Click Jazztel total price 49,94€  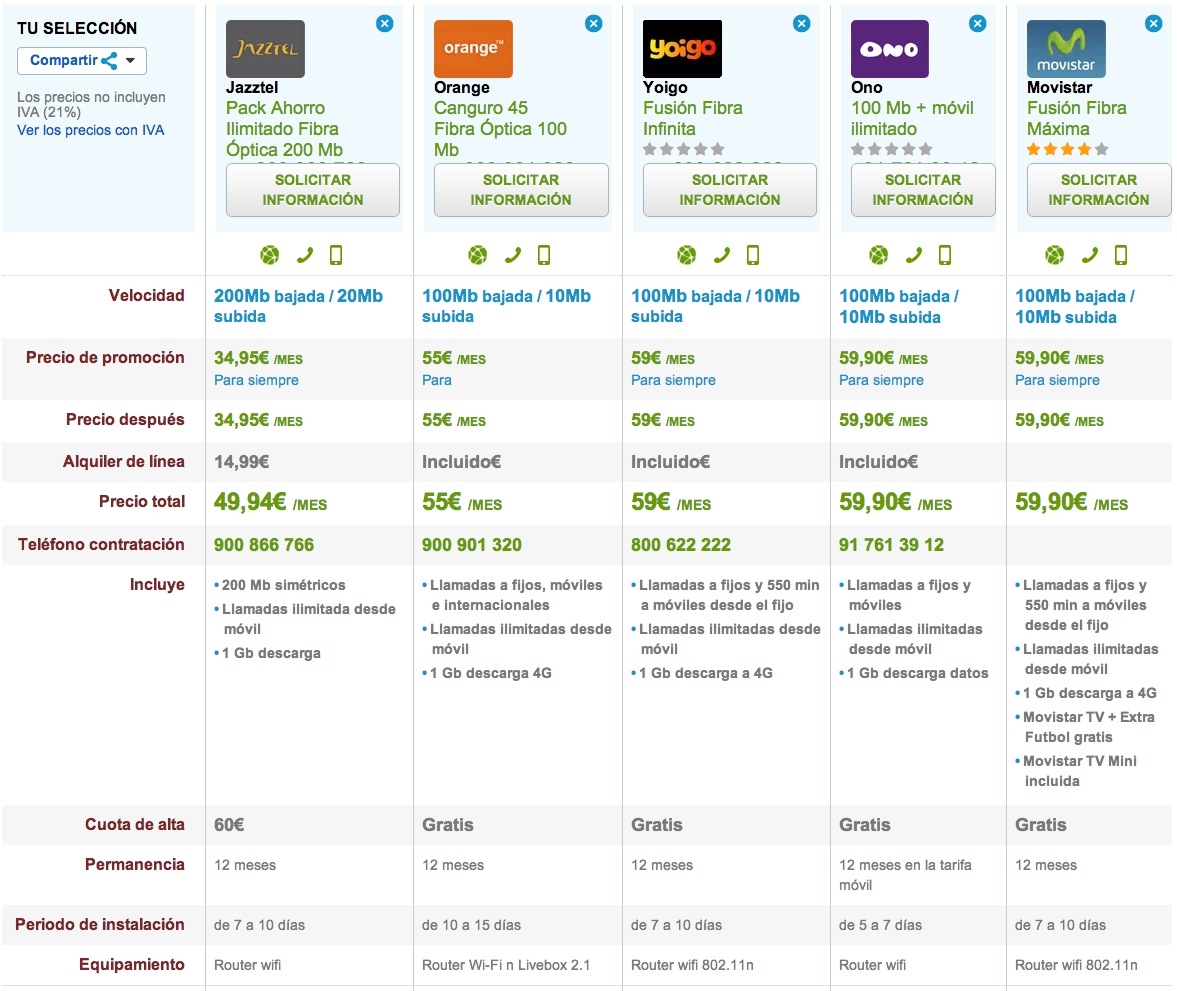pos(270,502)
